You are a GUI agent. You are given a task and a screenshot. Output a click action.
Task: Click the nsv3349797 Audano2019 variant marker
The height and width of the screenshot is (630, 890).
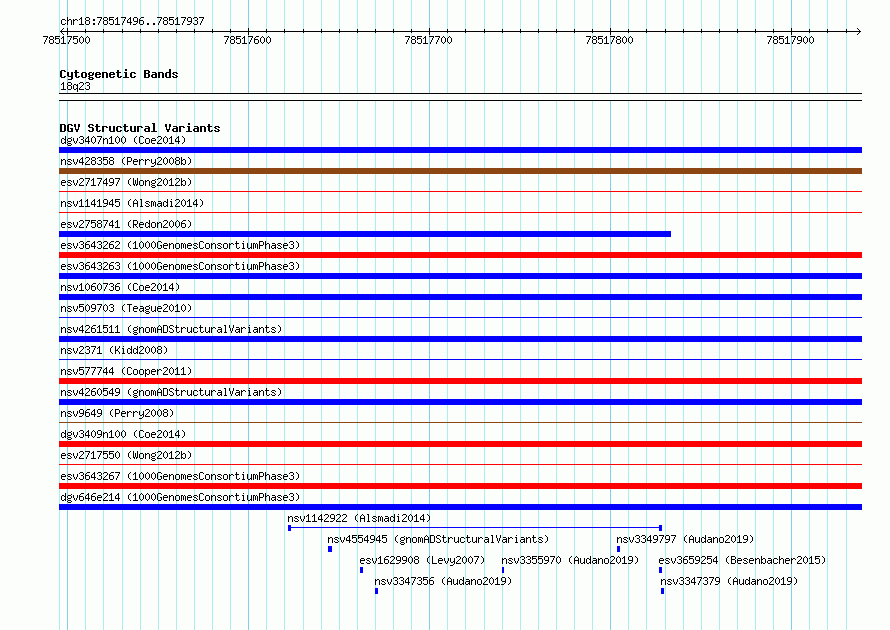pyautogui.click(x=618, y=549)
